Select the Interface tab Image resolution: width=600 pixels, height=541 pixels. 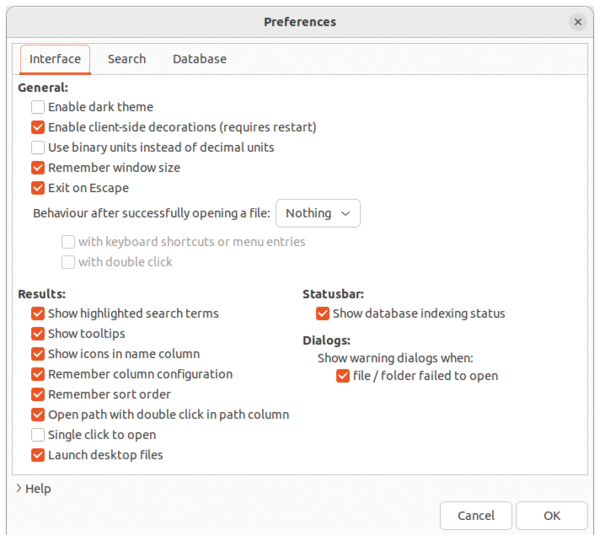(55, 59)
